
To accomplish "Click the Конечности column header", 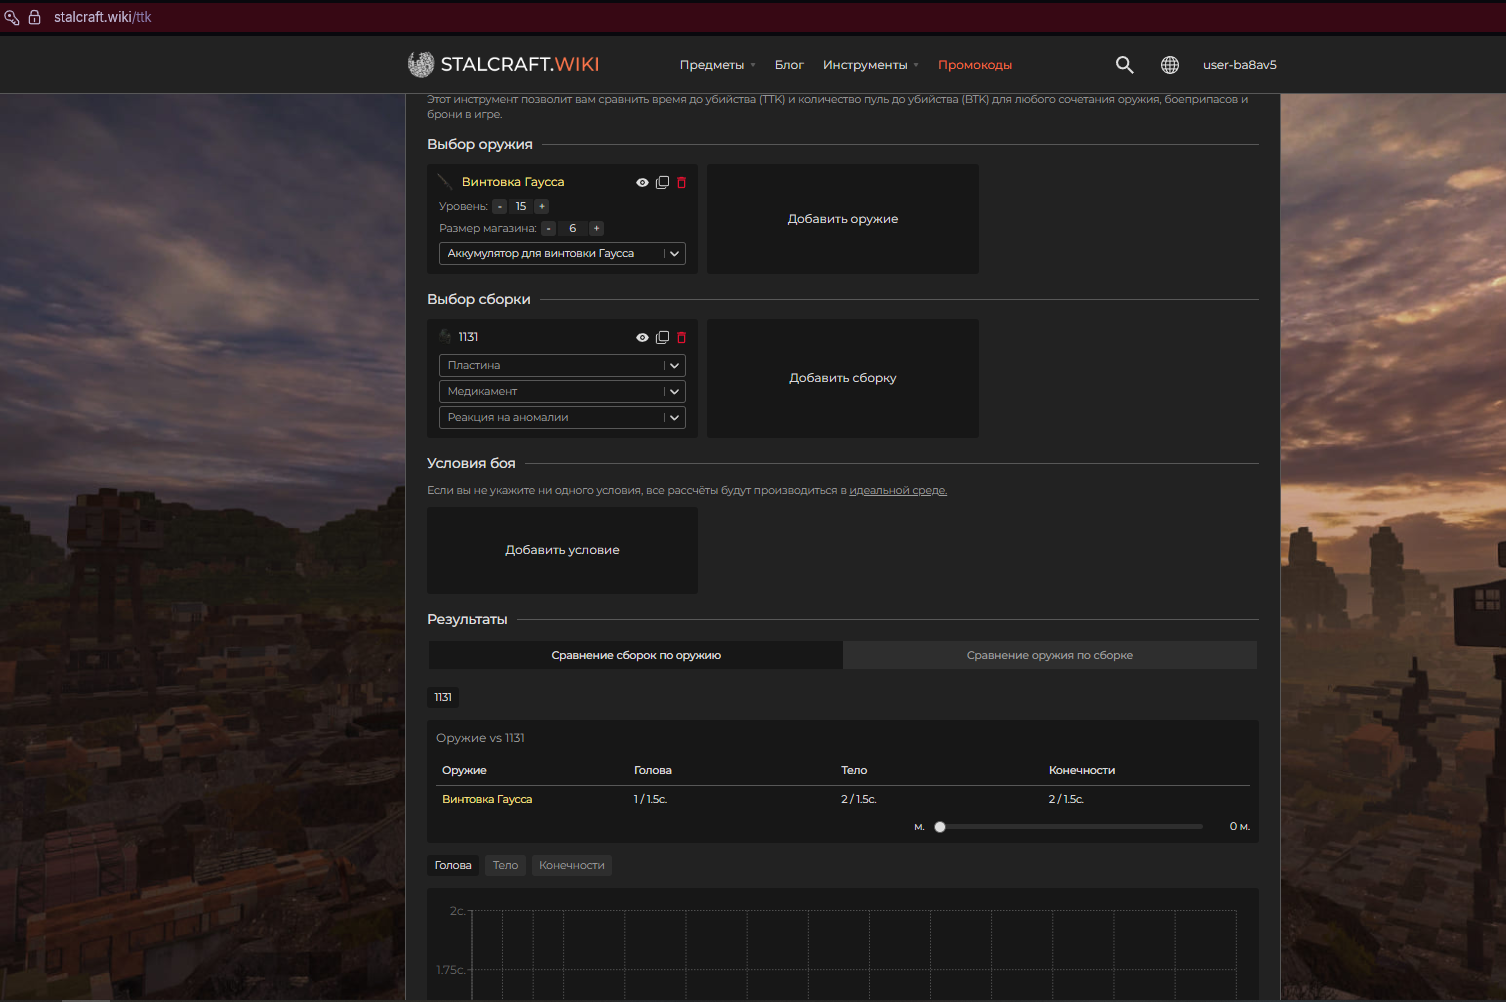I will tap(1082, 770).
